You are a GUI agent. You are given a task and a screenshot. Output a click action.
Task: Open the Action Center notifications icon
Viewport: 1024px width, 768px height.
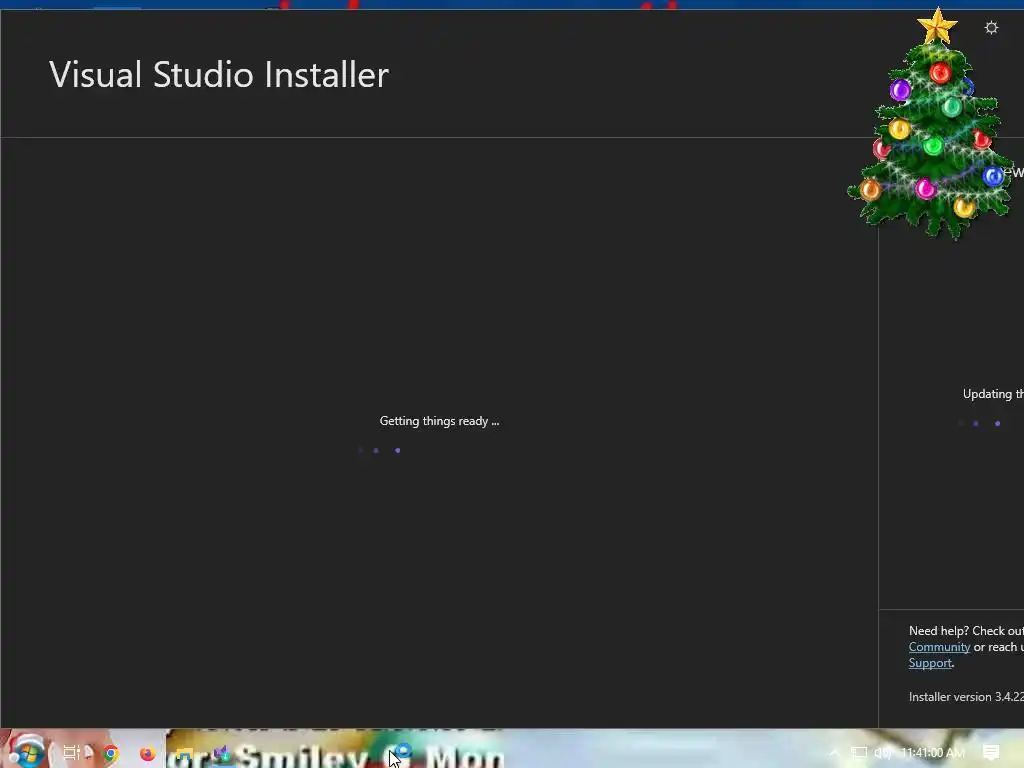point(991,753)
